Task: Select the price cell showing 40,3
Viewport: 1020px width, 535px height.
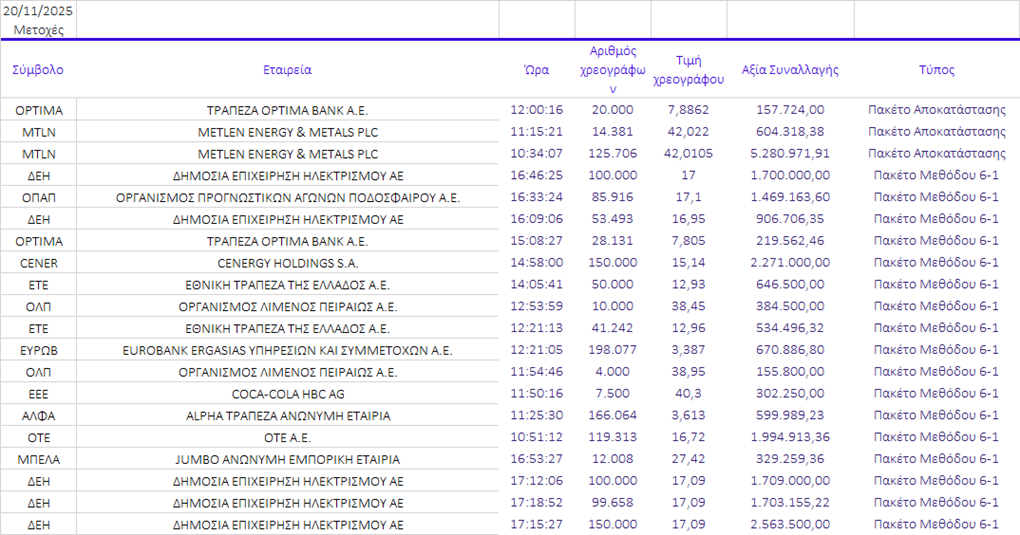Action: click(688, 394)
